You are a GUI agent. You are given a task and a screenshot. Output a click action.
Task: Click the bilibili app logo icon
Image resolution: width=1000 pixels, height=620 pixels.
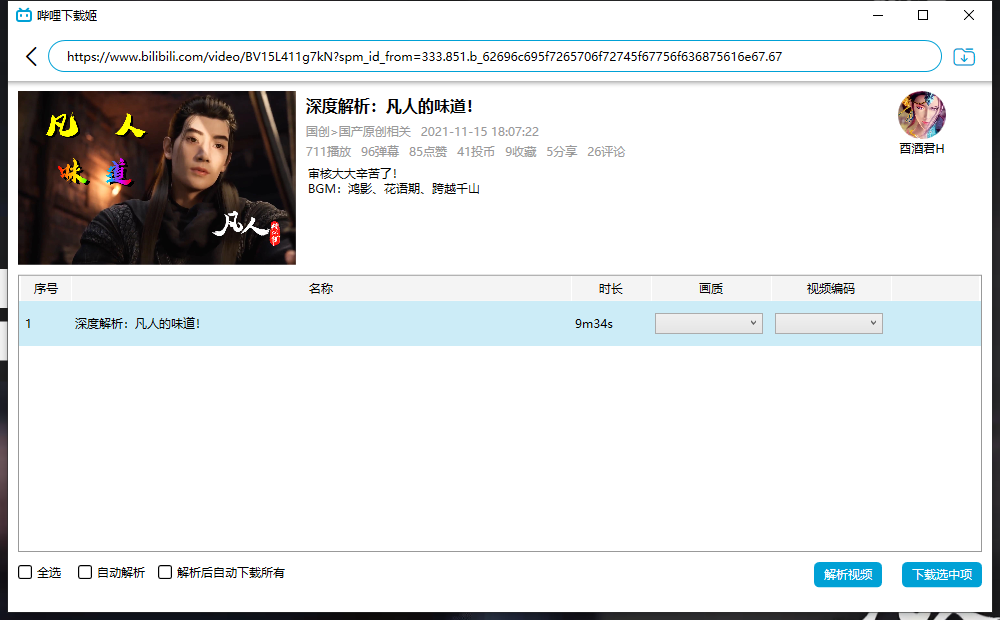click(x=24, y=15)
